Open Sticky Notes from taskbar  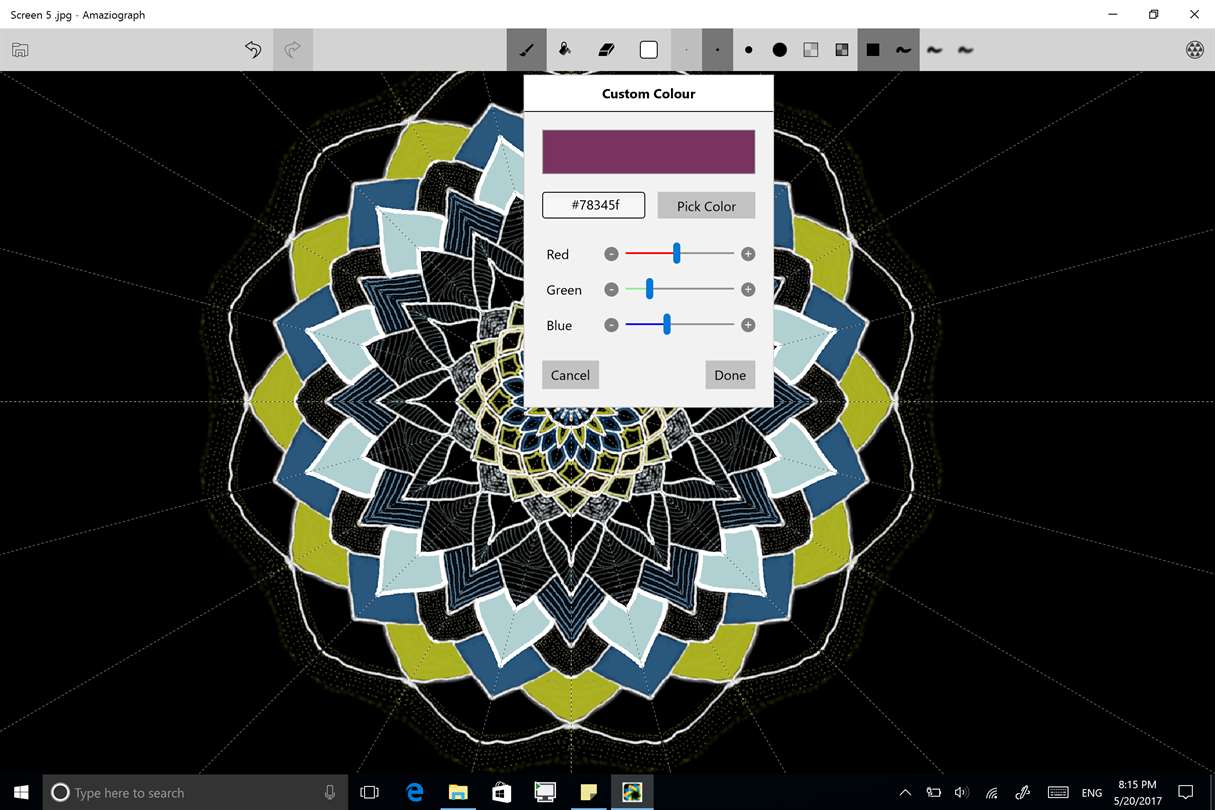(x=589, y=792)
